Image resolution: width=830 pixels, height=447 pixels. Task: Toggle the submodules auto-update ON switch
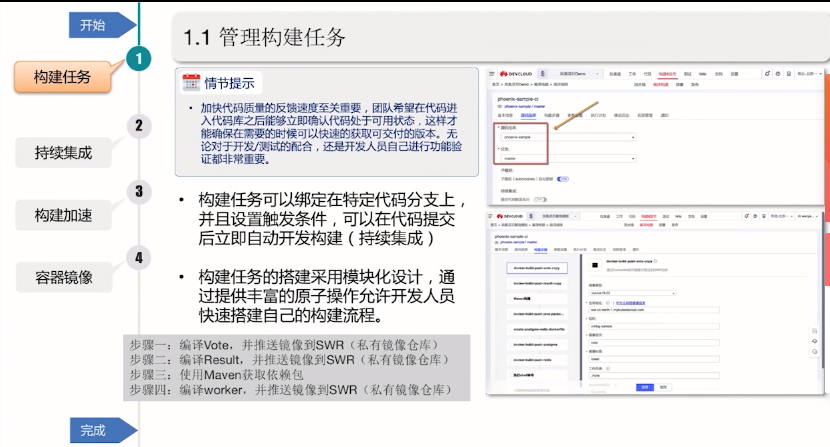tap(563, 179)
